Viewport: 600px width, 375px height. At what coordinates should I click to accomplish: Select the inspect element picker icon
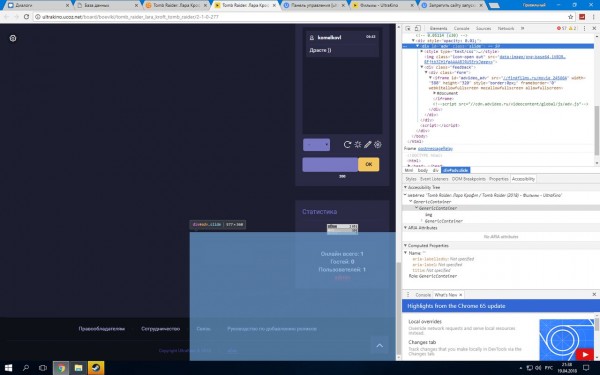[408, 28]
